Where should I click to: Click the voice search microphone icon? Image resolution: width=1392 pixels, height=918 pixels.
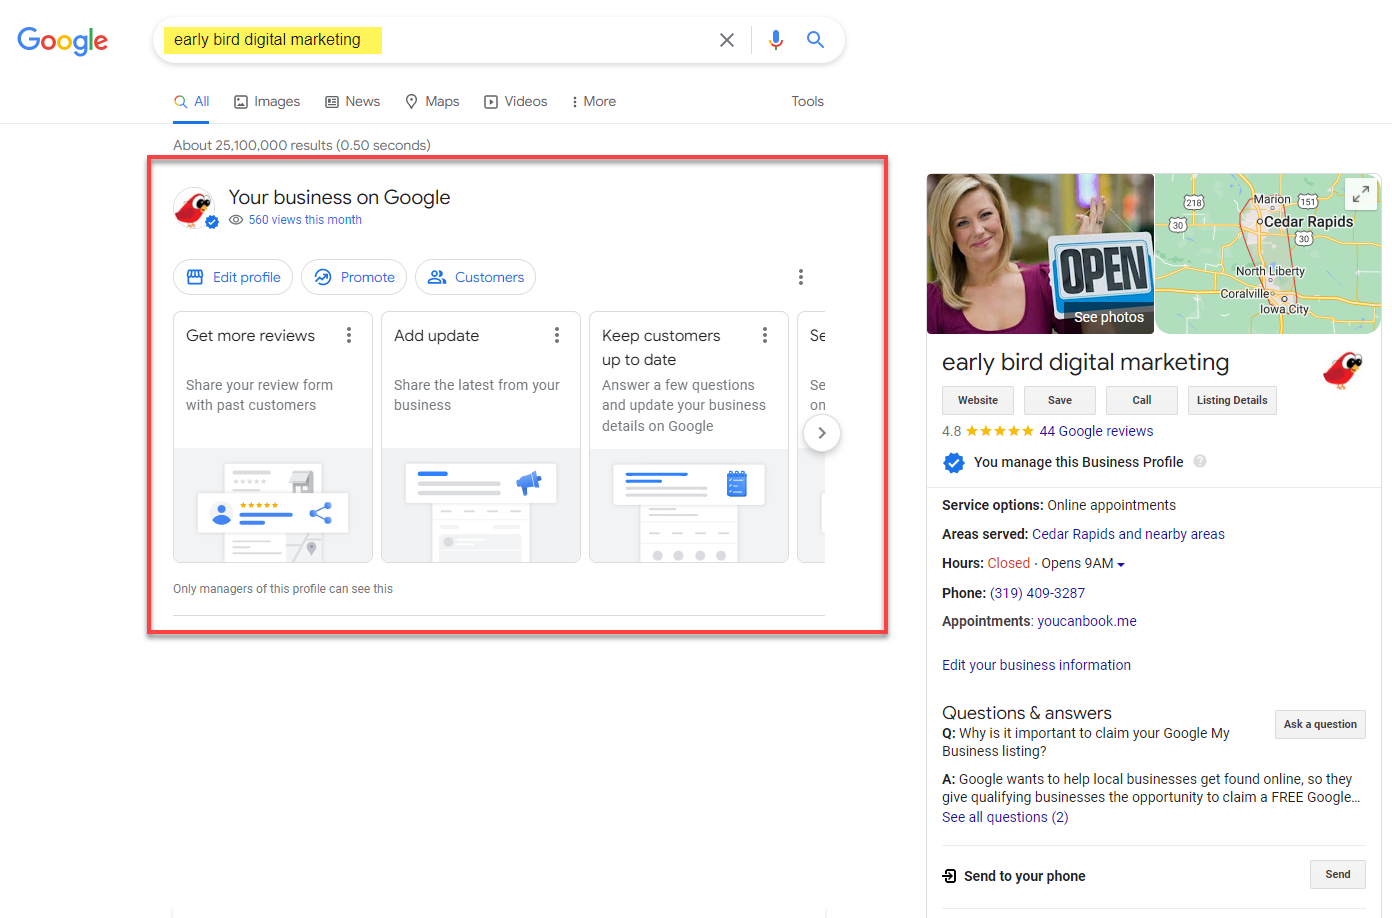[x=776, y=40]
